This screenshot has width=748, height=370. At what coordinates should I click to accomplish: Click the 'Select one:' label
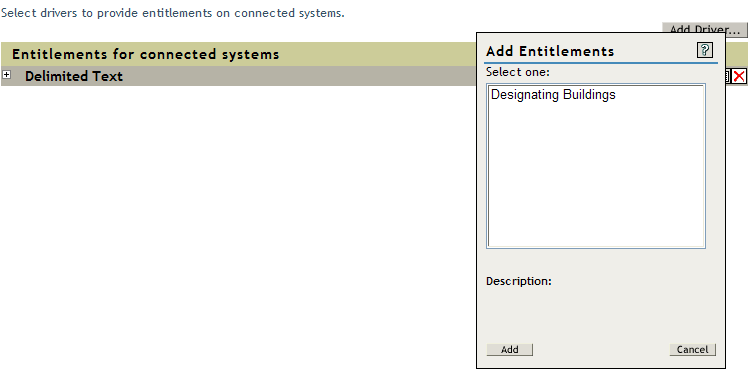(518, 72)
